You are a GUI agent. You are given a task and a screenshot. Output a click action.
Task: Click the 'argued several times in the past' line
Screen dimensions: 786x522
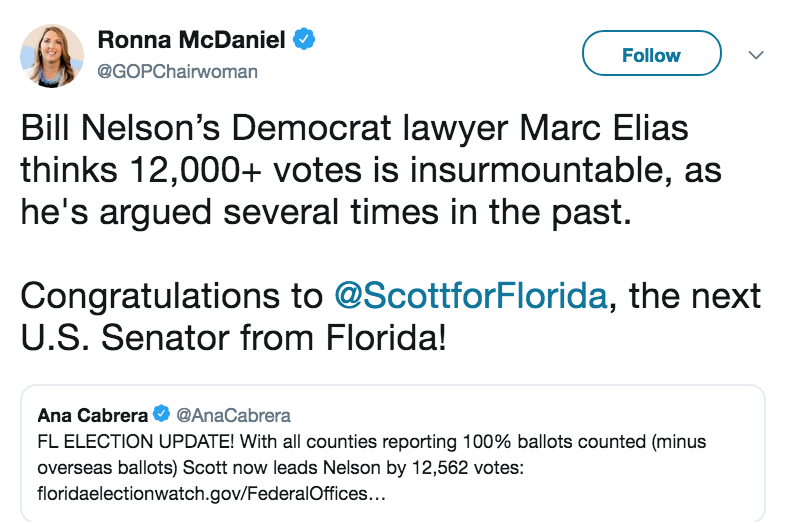pos(326,212)
